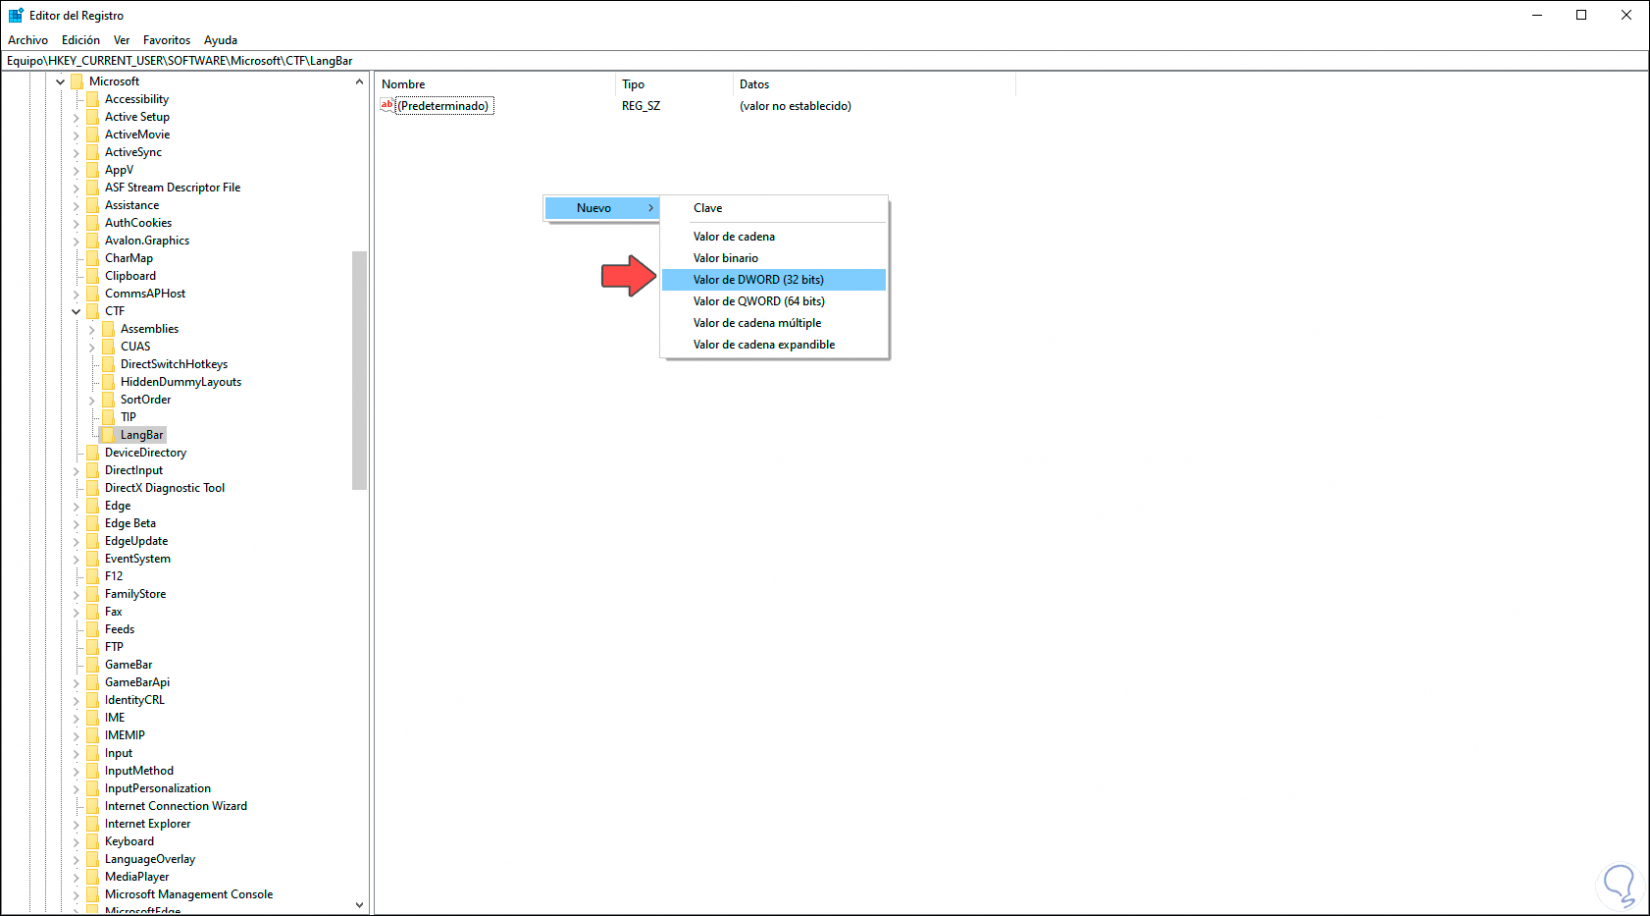Select the LanguageOverlay key

pyautogui.click(x=150, y=859)
